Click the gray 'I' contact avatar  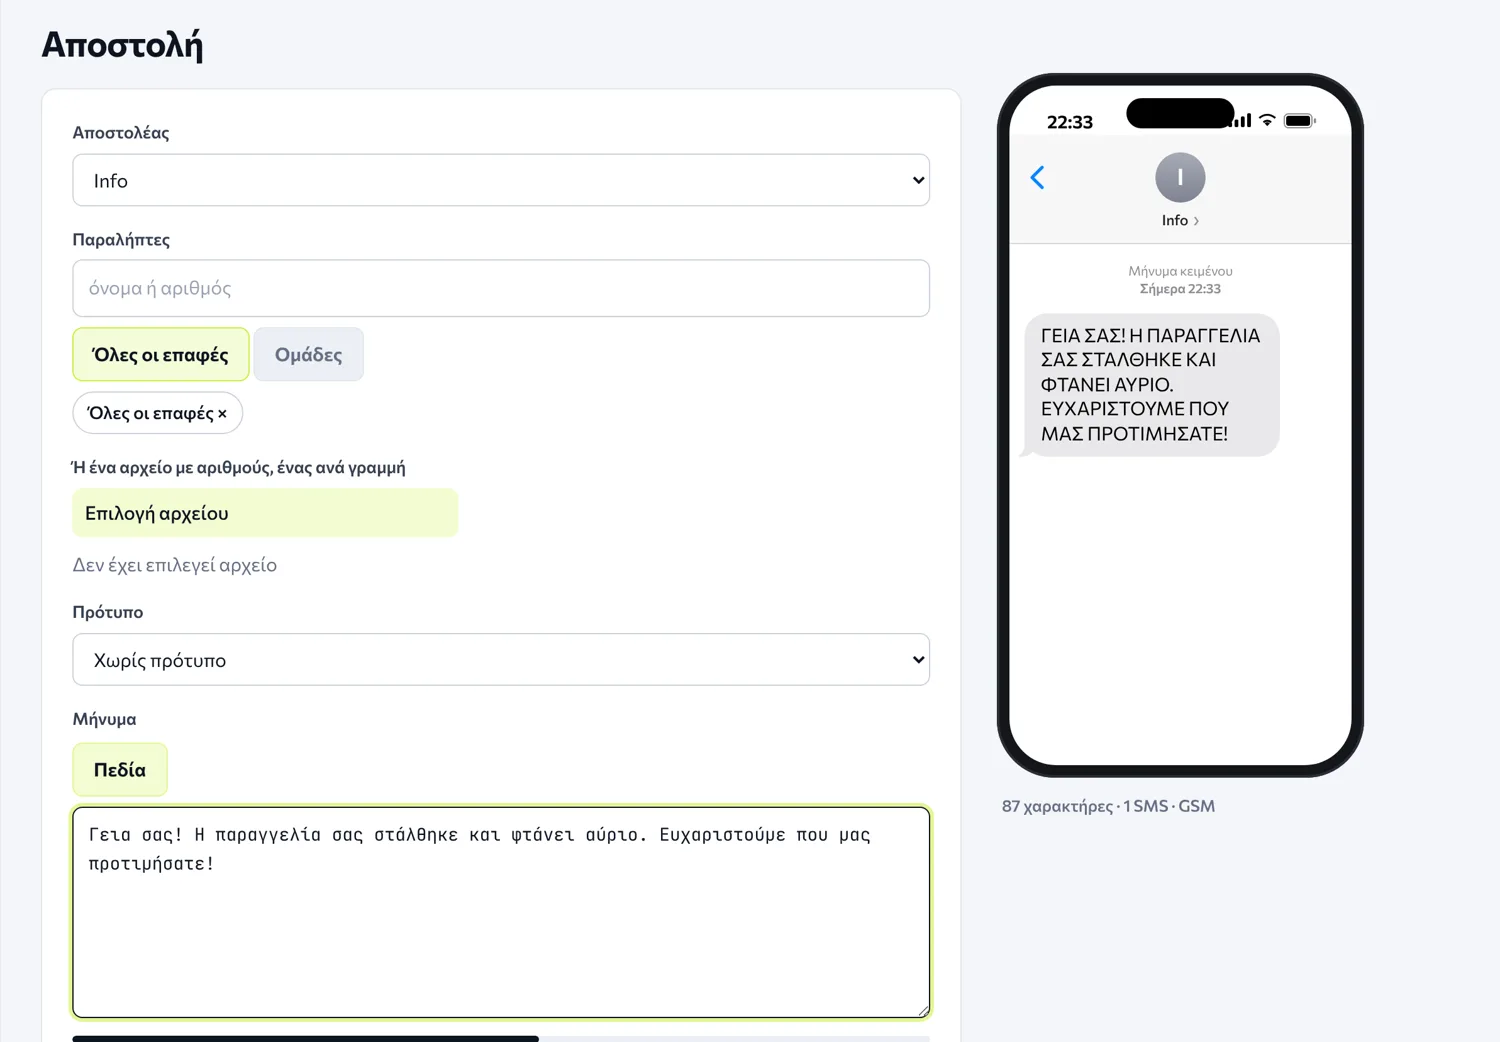[1180, 178]
